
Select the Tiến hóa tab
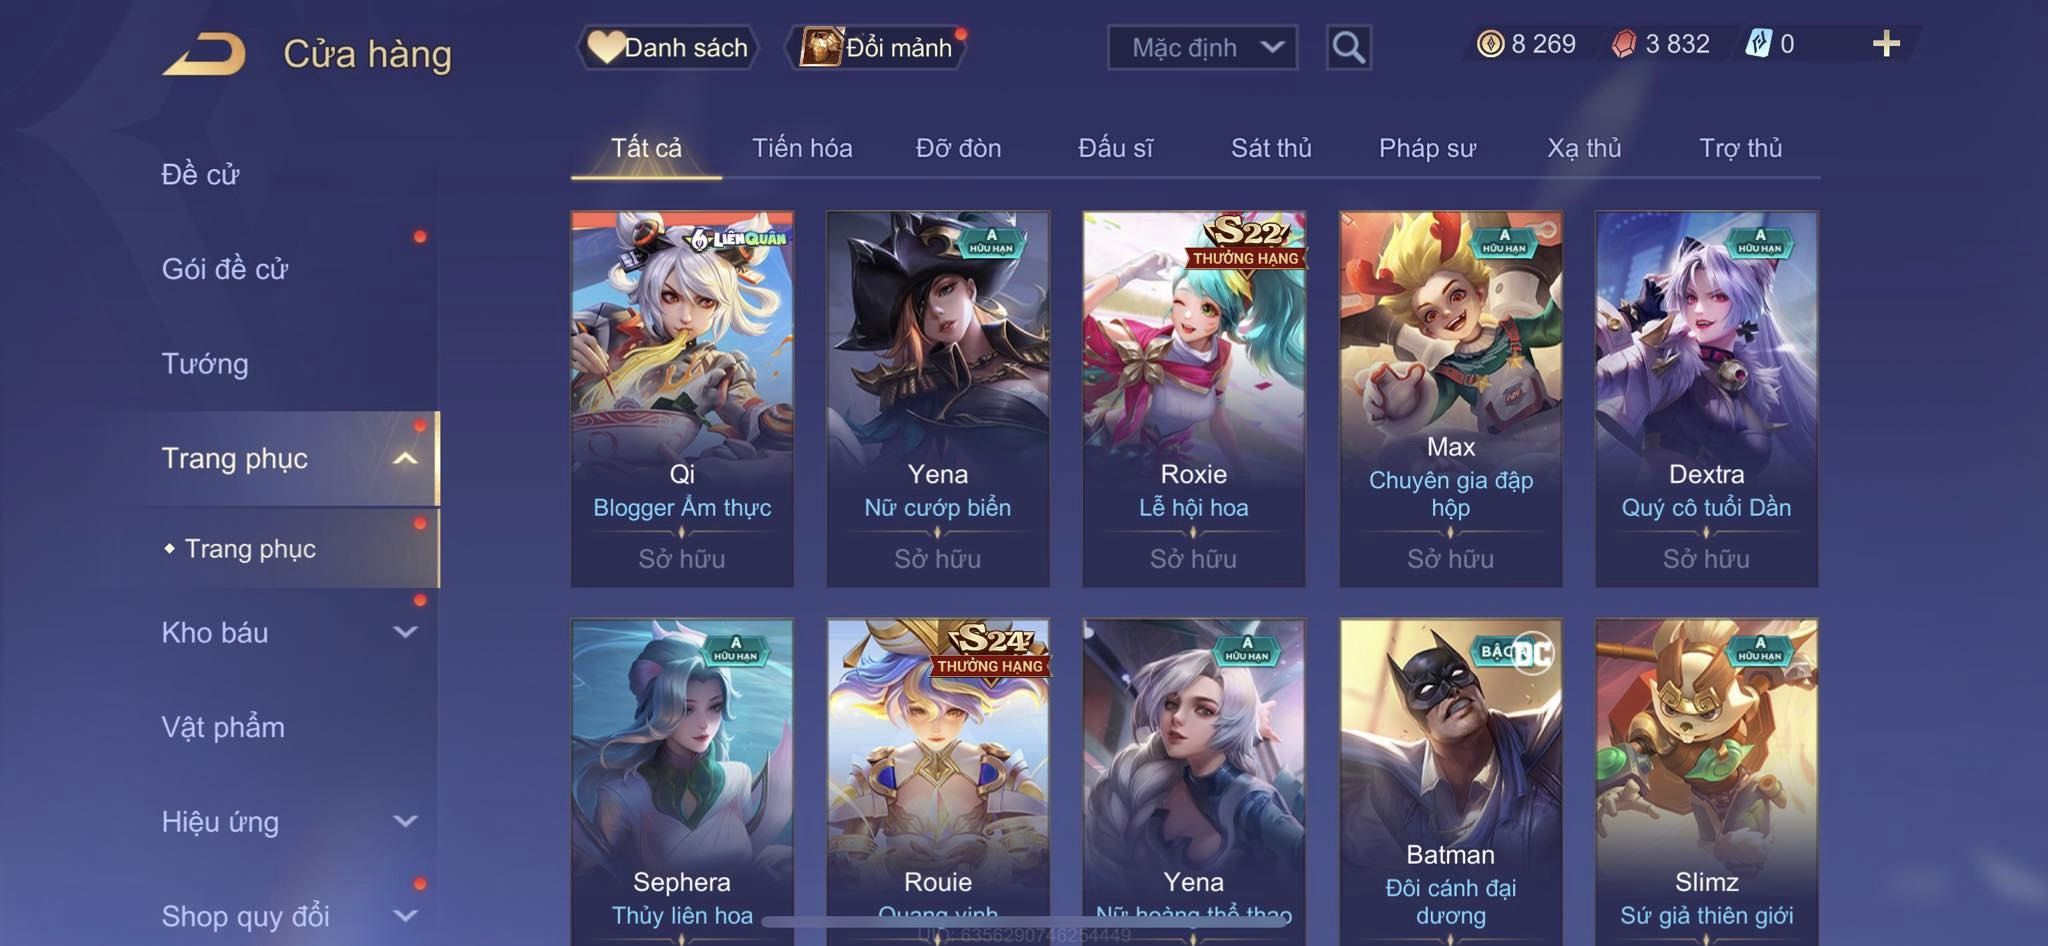point(802,148)
